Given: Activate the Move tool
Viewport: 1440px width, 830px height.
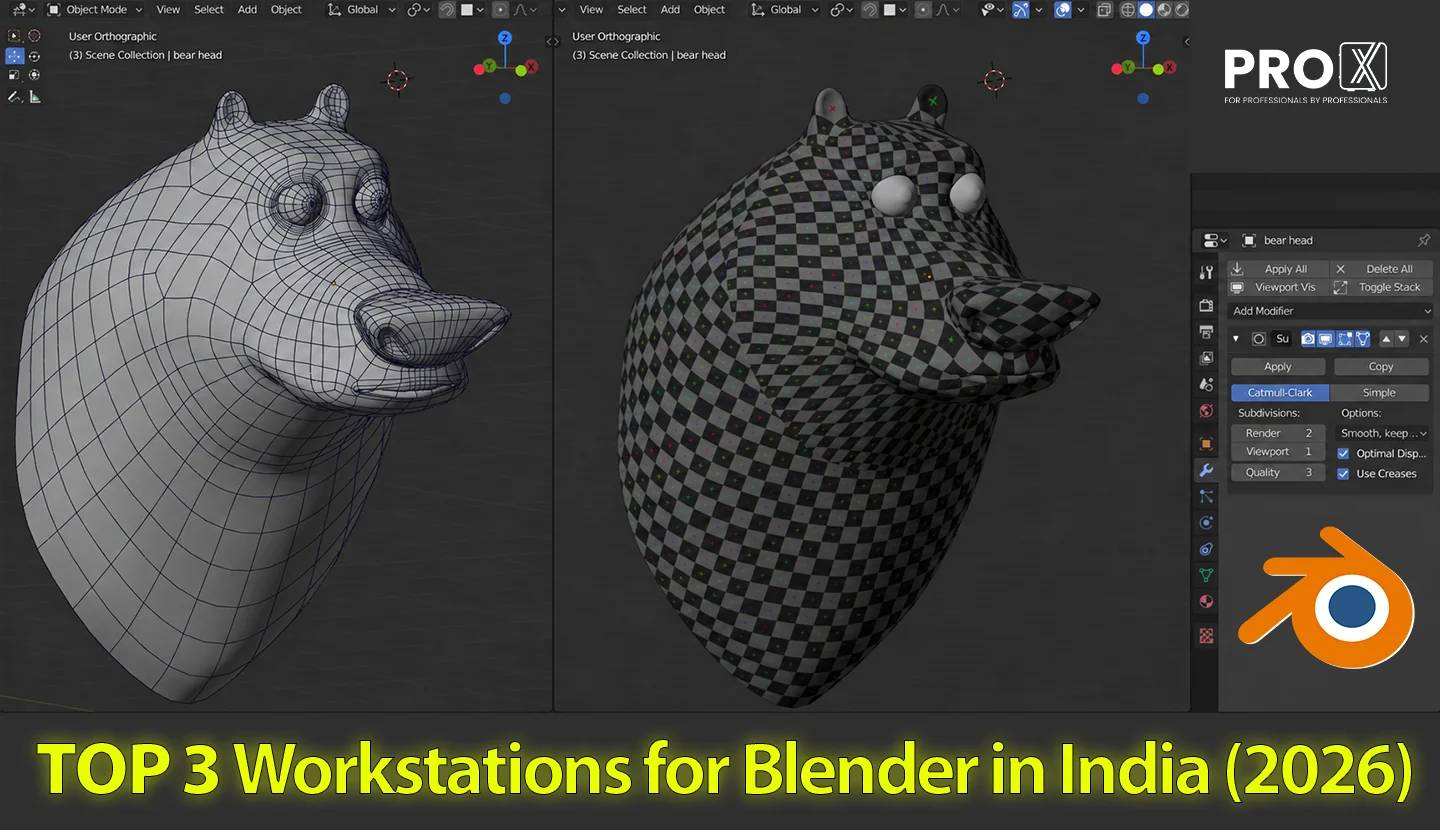Looking at the screenshot, I should (14, 55).
